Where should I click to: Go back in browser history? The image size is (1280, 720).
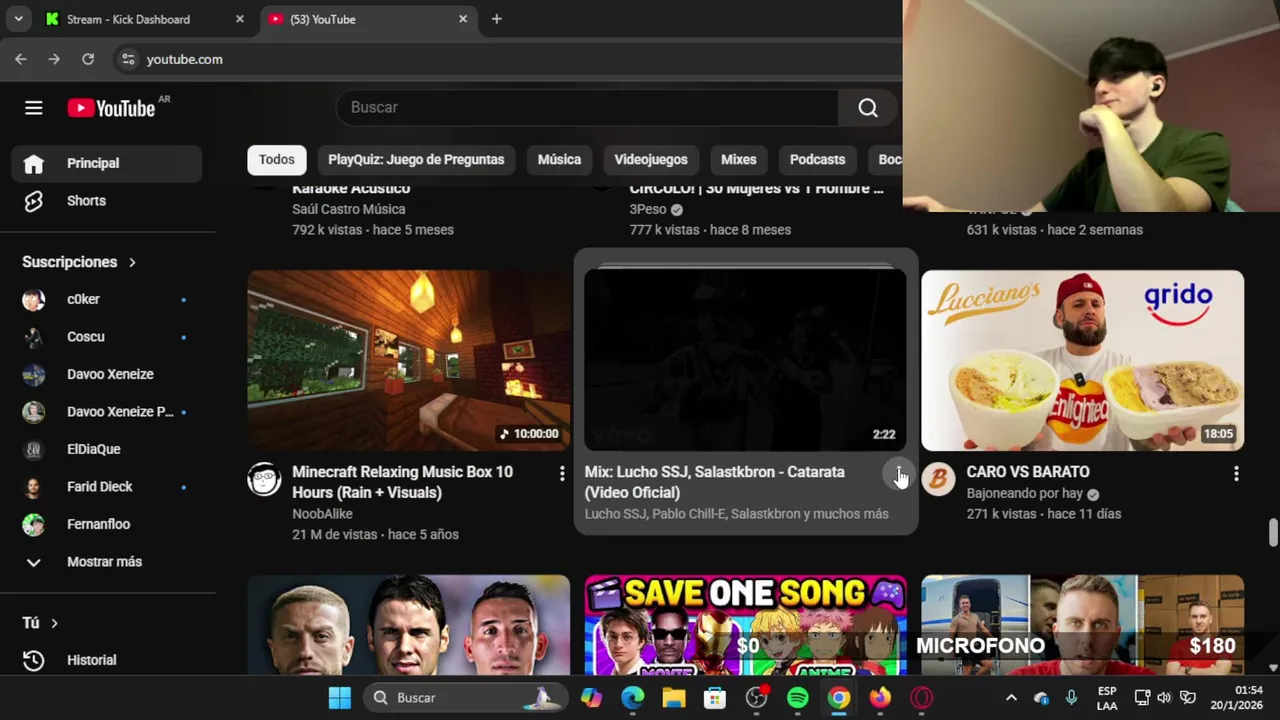[x=20, y=60]
